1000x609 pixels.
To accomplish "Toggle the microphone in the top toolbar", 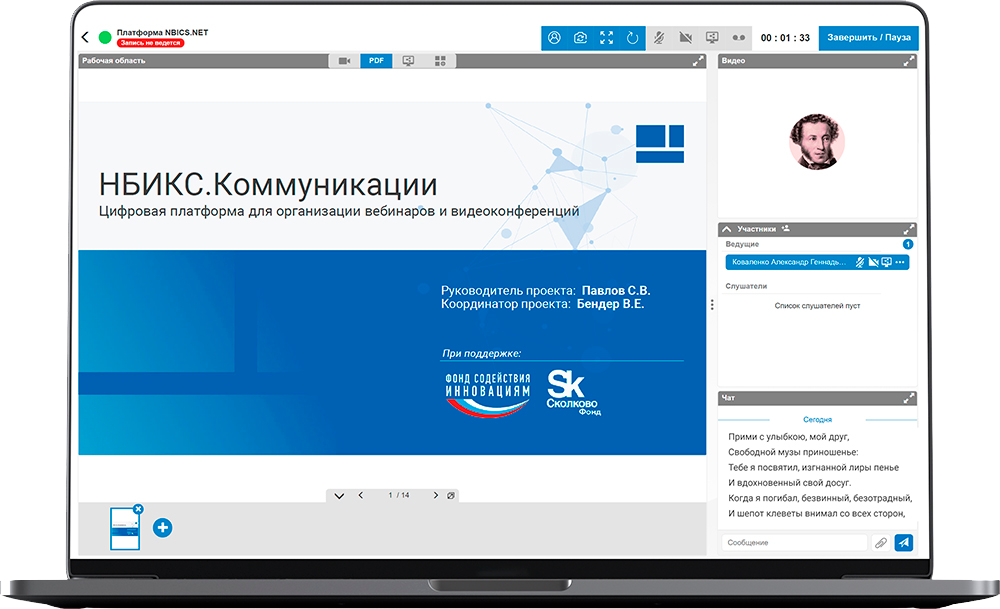I will click(660, 38).
